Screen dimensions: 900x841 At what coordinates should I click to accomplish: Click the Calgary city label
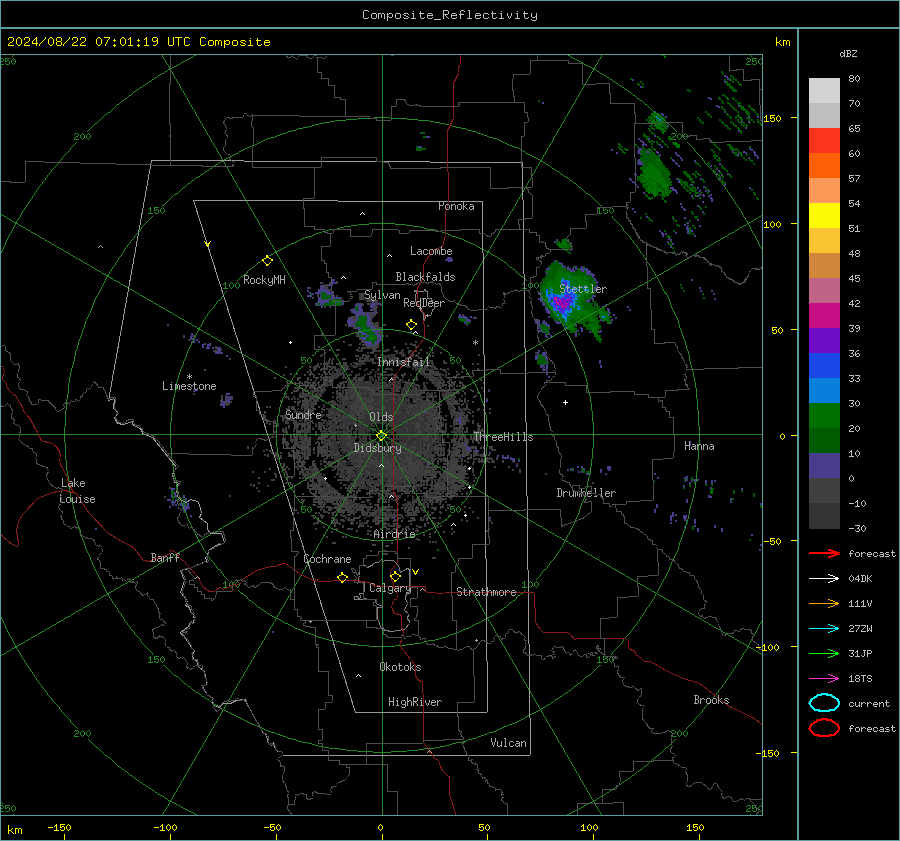point(390,588)
